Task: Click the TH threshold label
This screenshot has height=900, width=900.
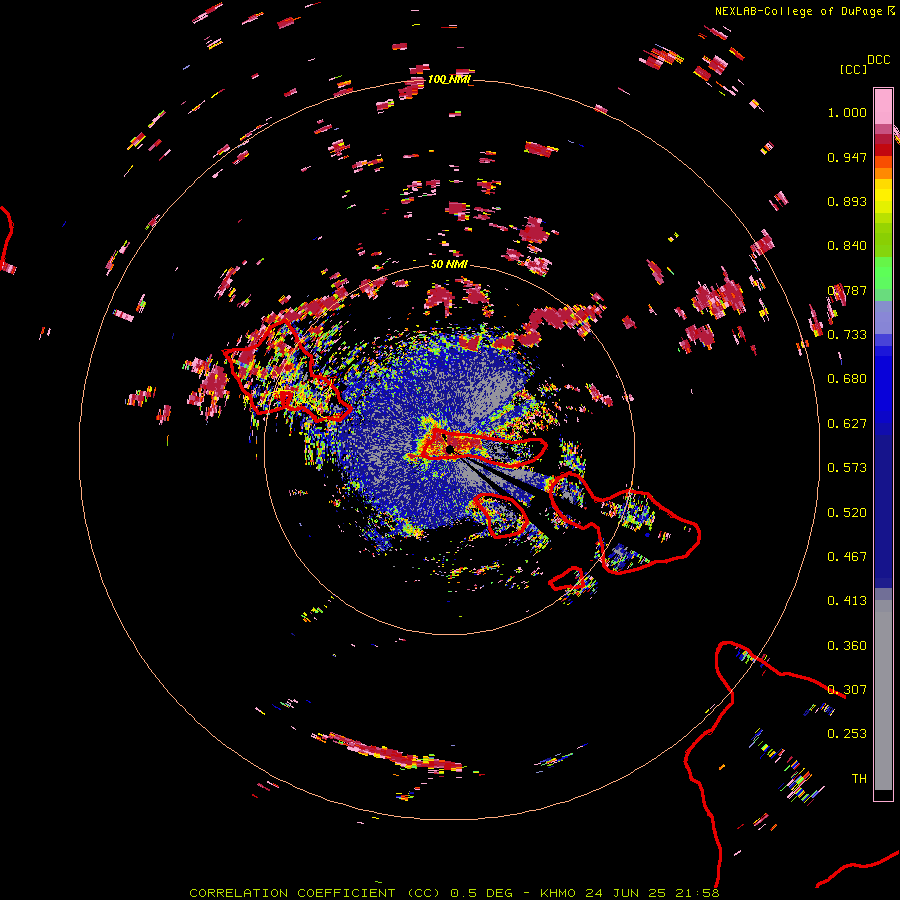Action: pos(859,779)
